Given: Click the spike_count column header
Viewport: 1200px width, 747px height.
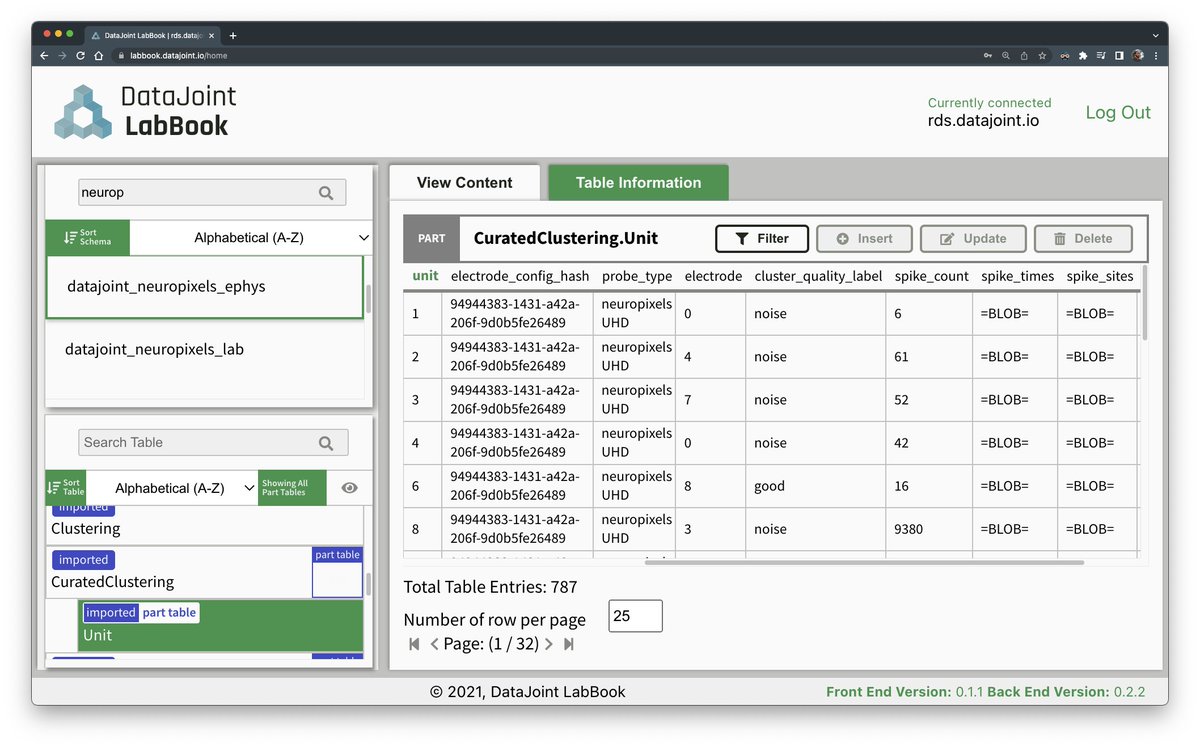Looking at the screenshot, I should (x=929, y=276).
